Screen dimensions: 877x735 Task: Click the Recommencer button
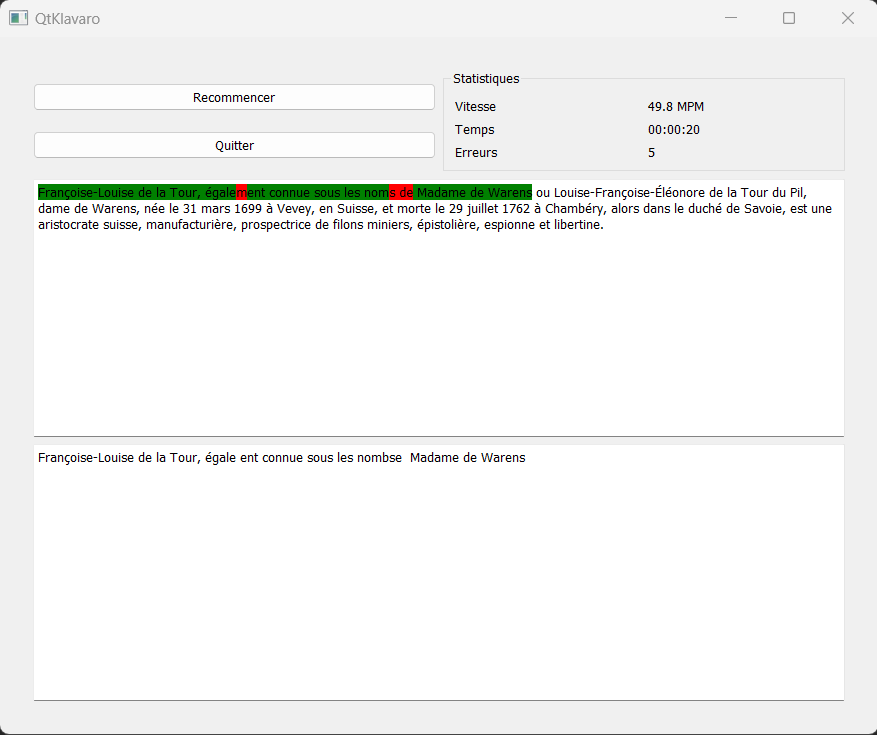(x=234, y=97)
